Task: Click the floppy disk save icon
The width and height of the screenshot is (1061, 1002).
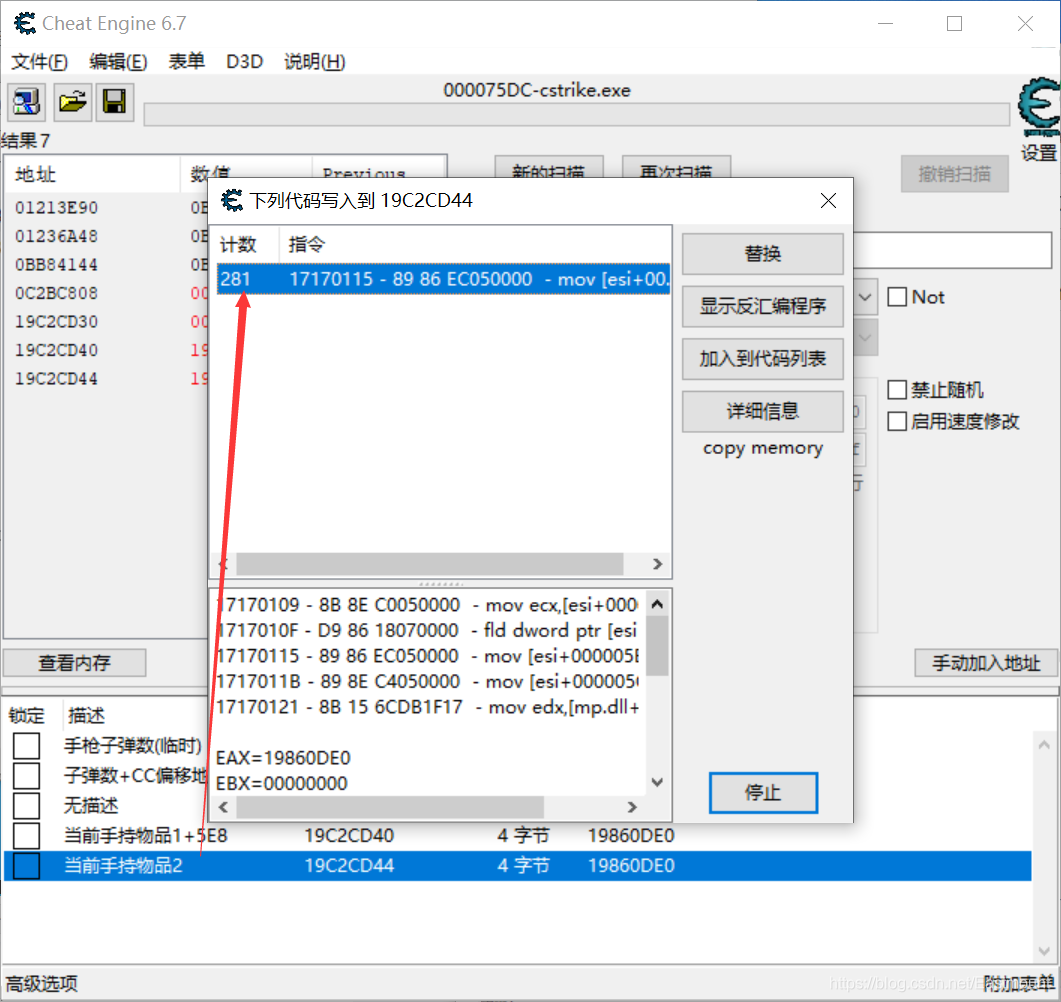Action: pyautogui.click(x=114, y=102)
